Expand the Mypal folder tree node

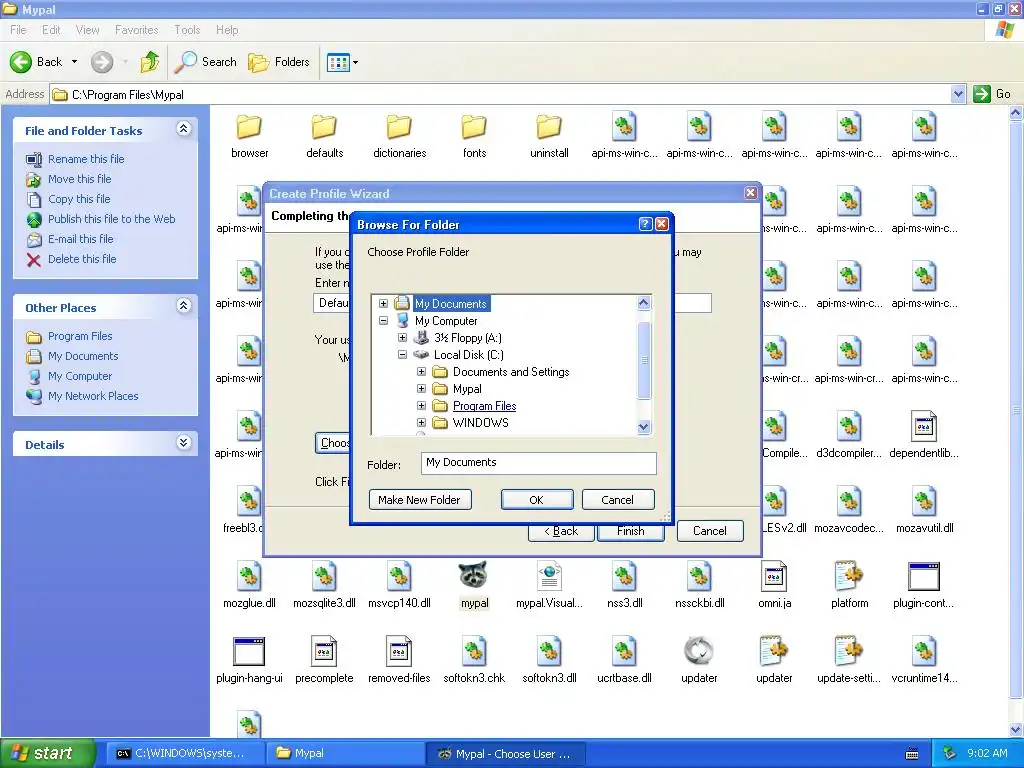421,389
